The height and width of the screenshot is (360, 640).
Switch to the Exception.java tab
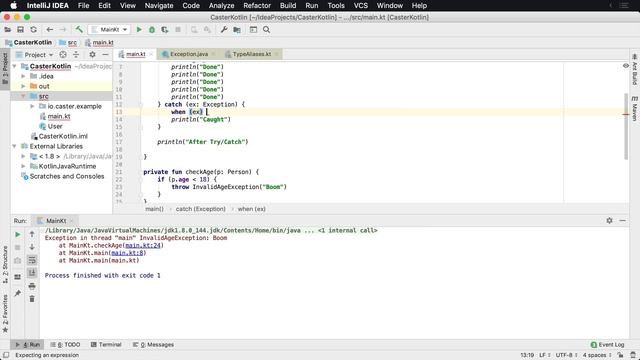189,54
